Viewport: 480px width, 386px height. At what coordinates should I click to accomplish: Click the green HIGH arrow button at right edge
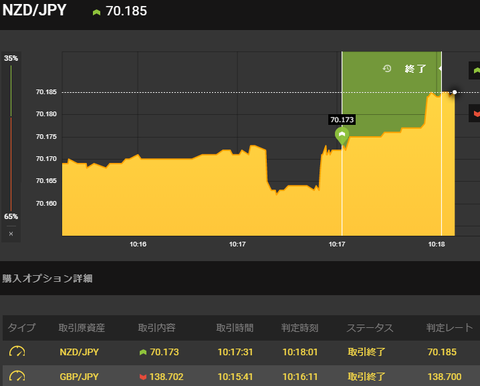pos(475,70)
